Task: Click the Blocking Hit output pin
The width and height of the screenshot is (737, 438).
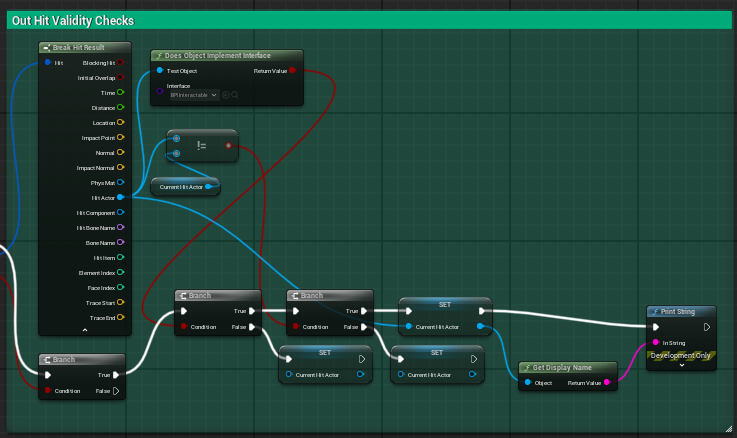Action: (121, 63)
